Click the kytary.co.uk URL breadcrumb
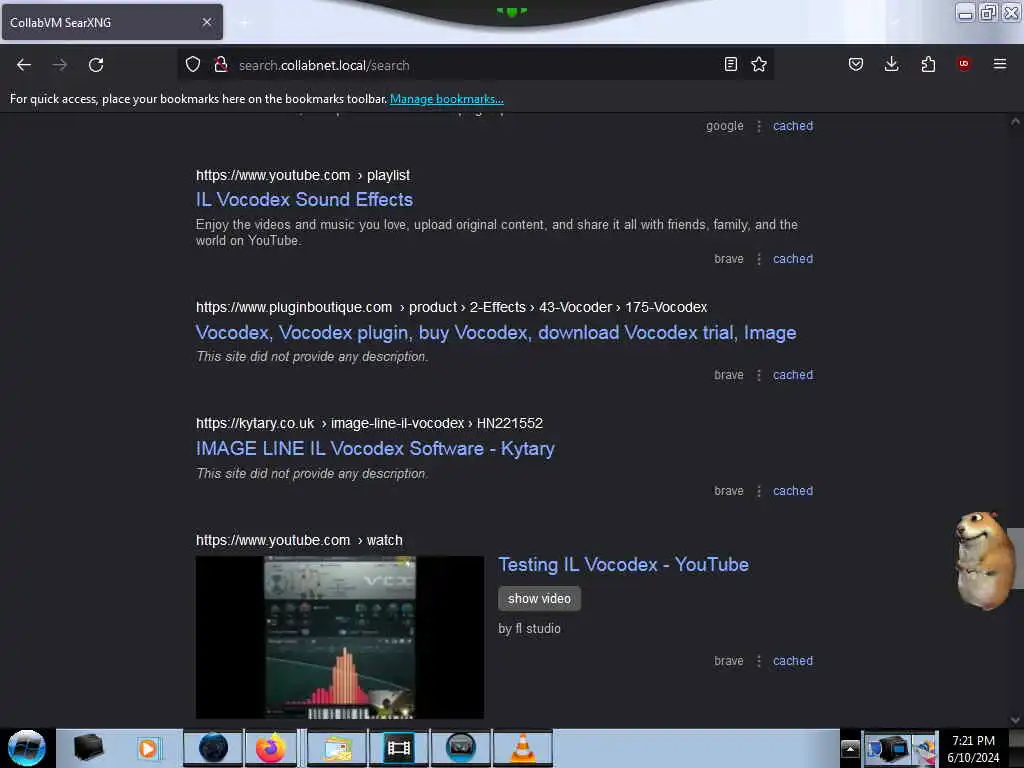 [369, 423]
